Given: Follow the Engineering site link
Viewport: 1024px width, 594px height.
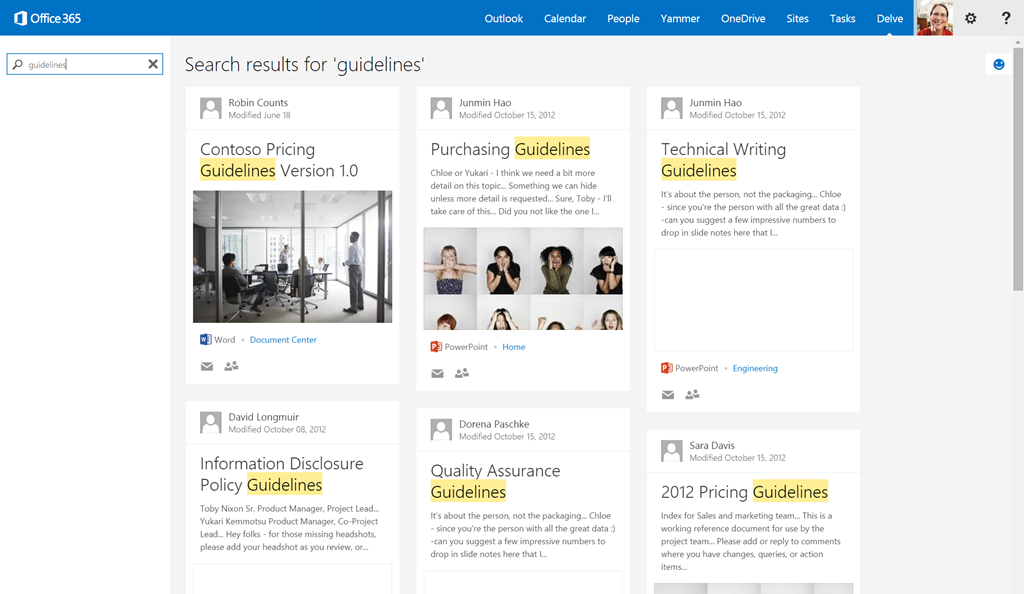Looking at the screenshot, I should point(755,368).
